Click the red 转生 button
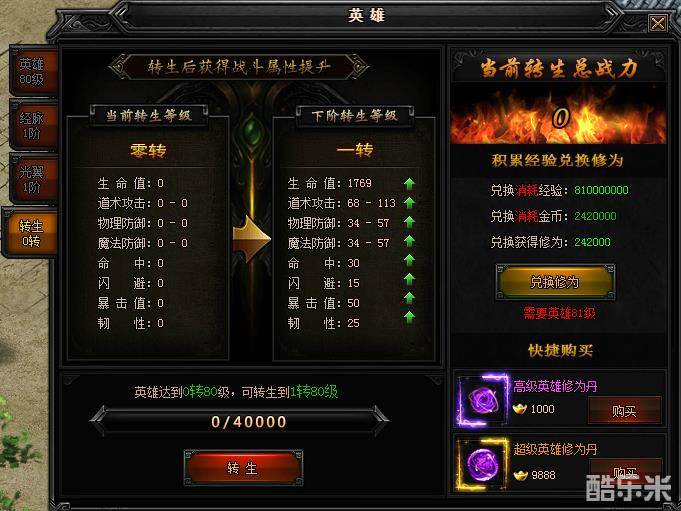The image size is (681, 511). [243, 468]
